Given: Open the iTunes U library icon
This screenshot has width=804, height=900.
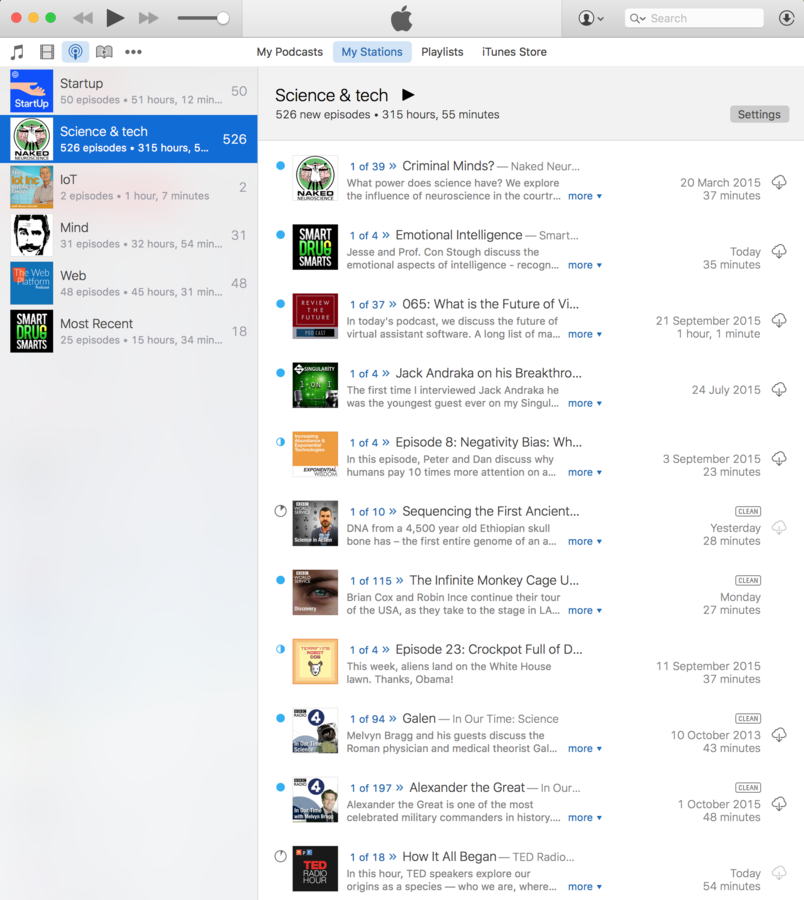Looking at the screenshot, I should (x=104, y=52).
